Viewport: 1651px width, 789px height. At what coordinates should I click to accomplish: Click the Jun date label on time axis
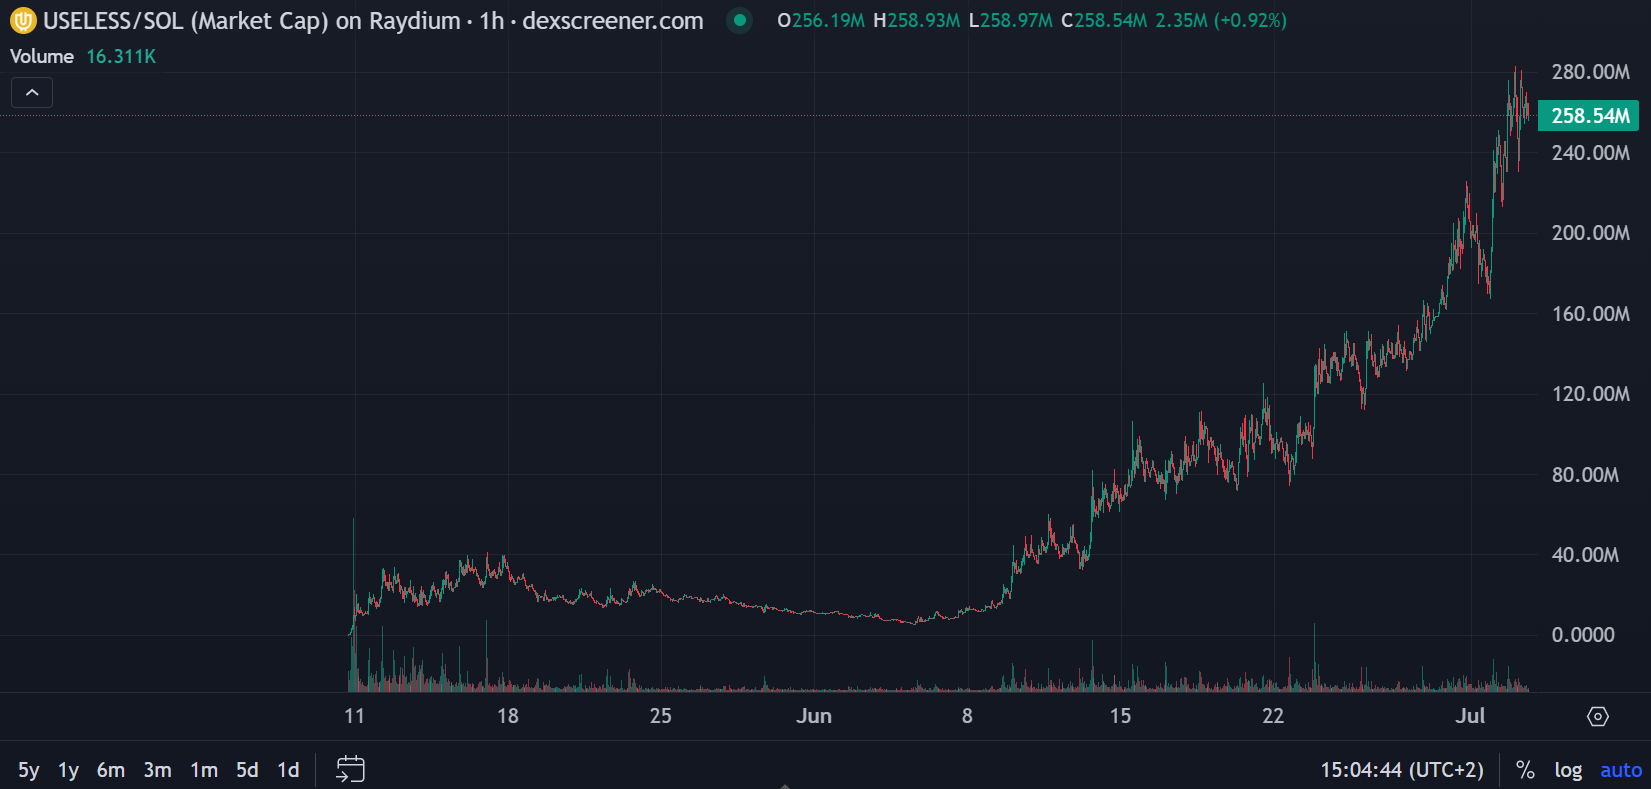click(814, 716)
